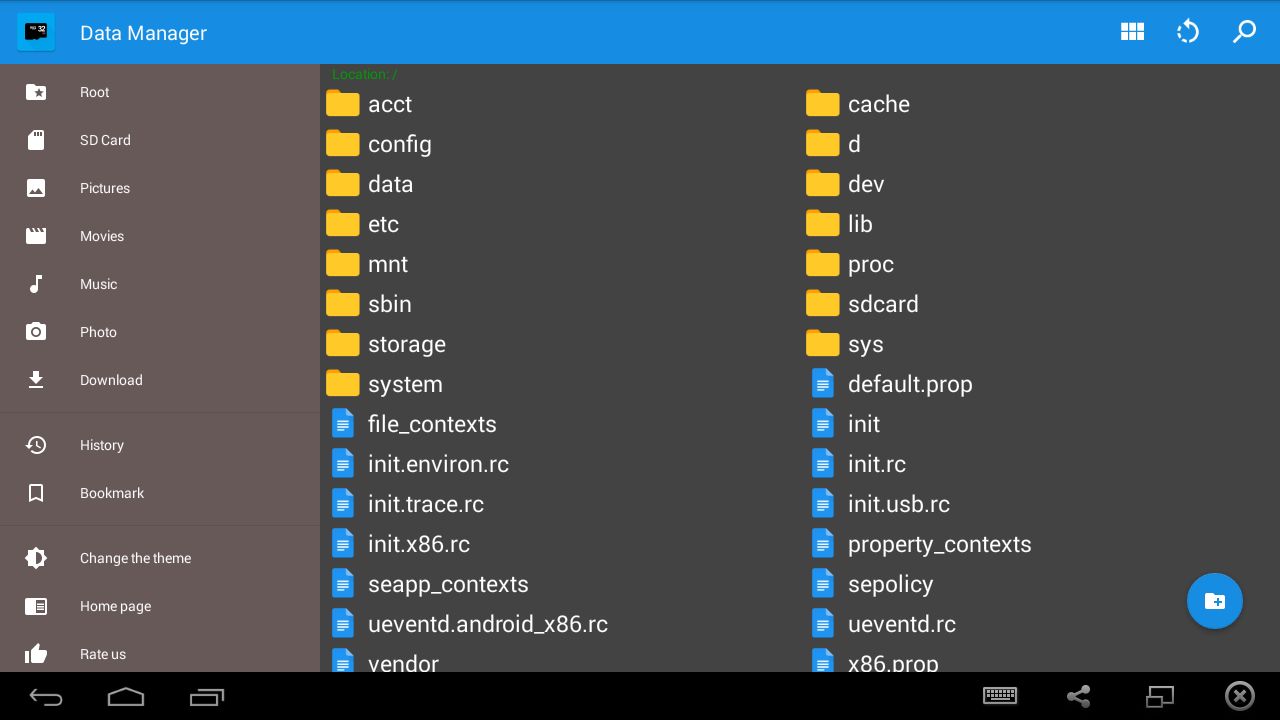Open the Pictures category
Viewport: 1280px width, 720px height.
(x=160, y=188)
